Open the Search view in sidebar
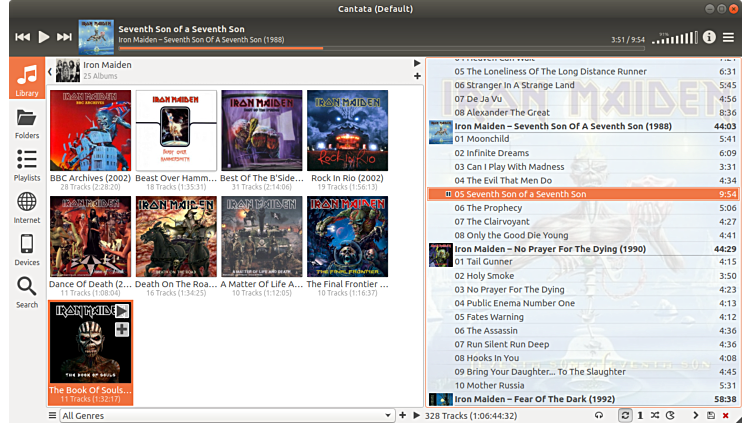 27,291
